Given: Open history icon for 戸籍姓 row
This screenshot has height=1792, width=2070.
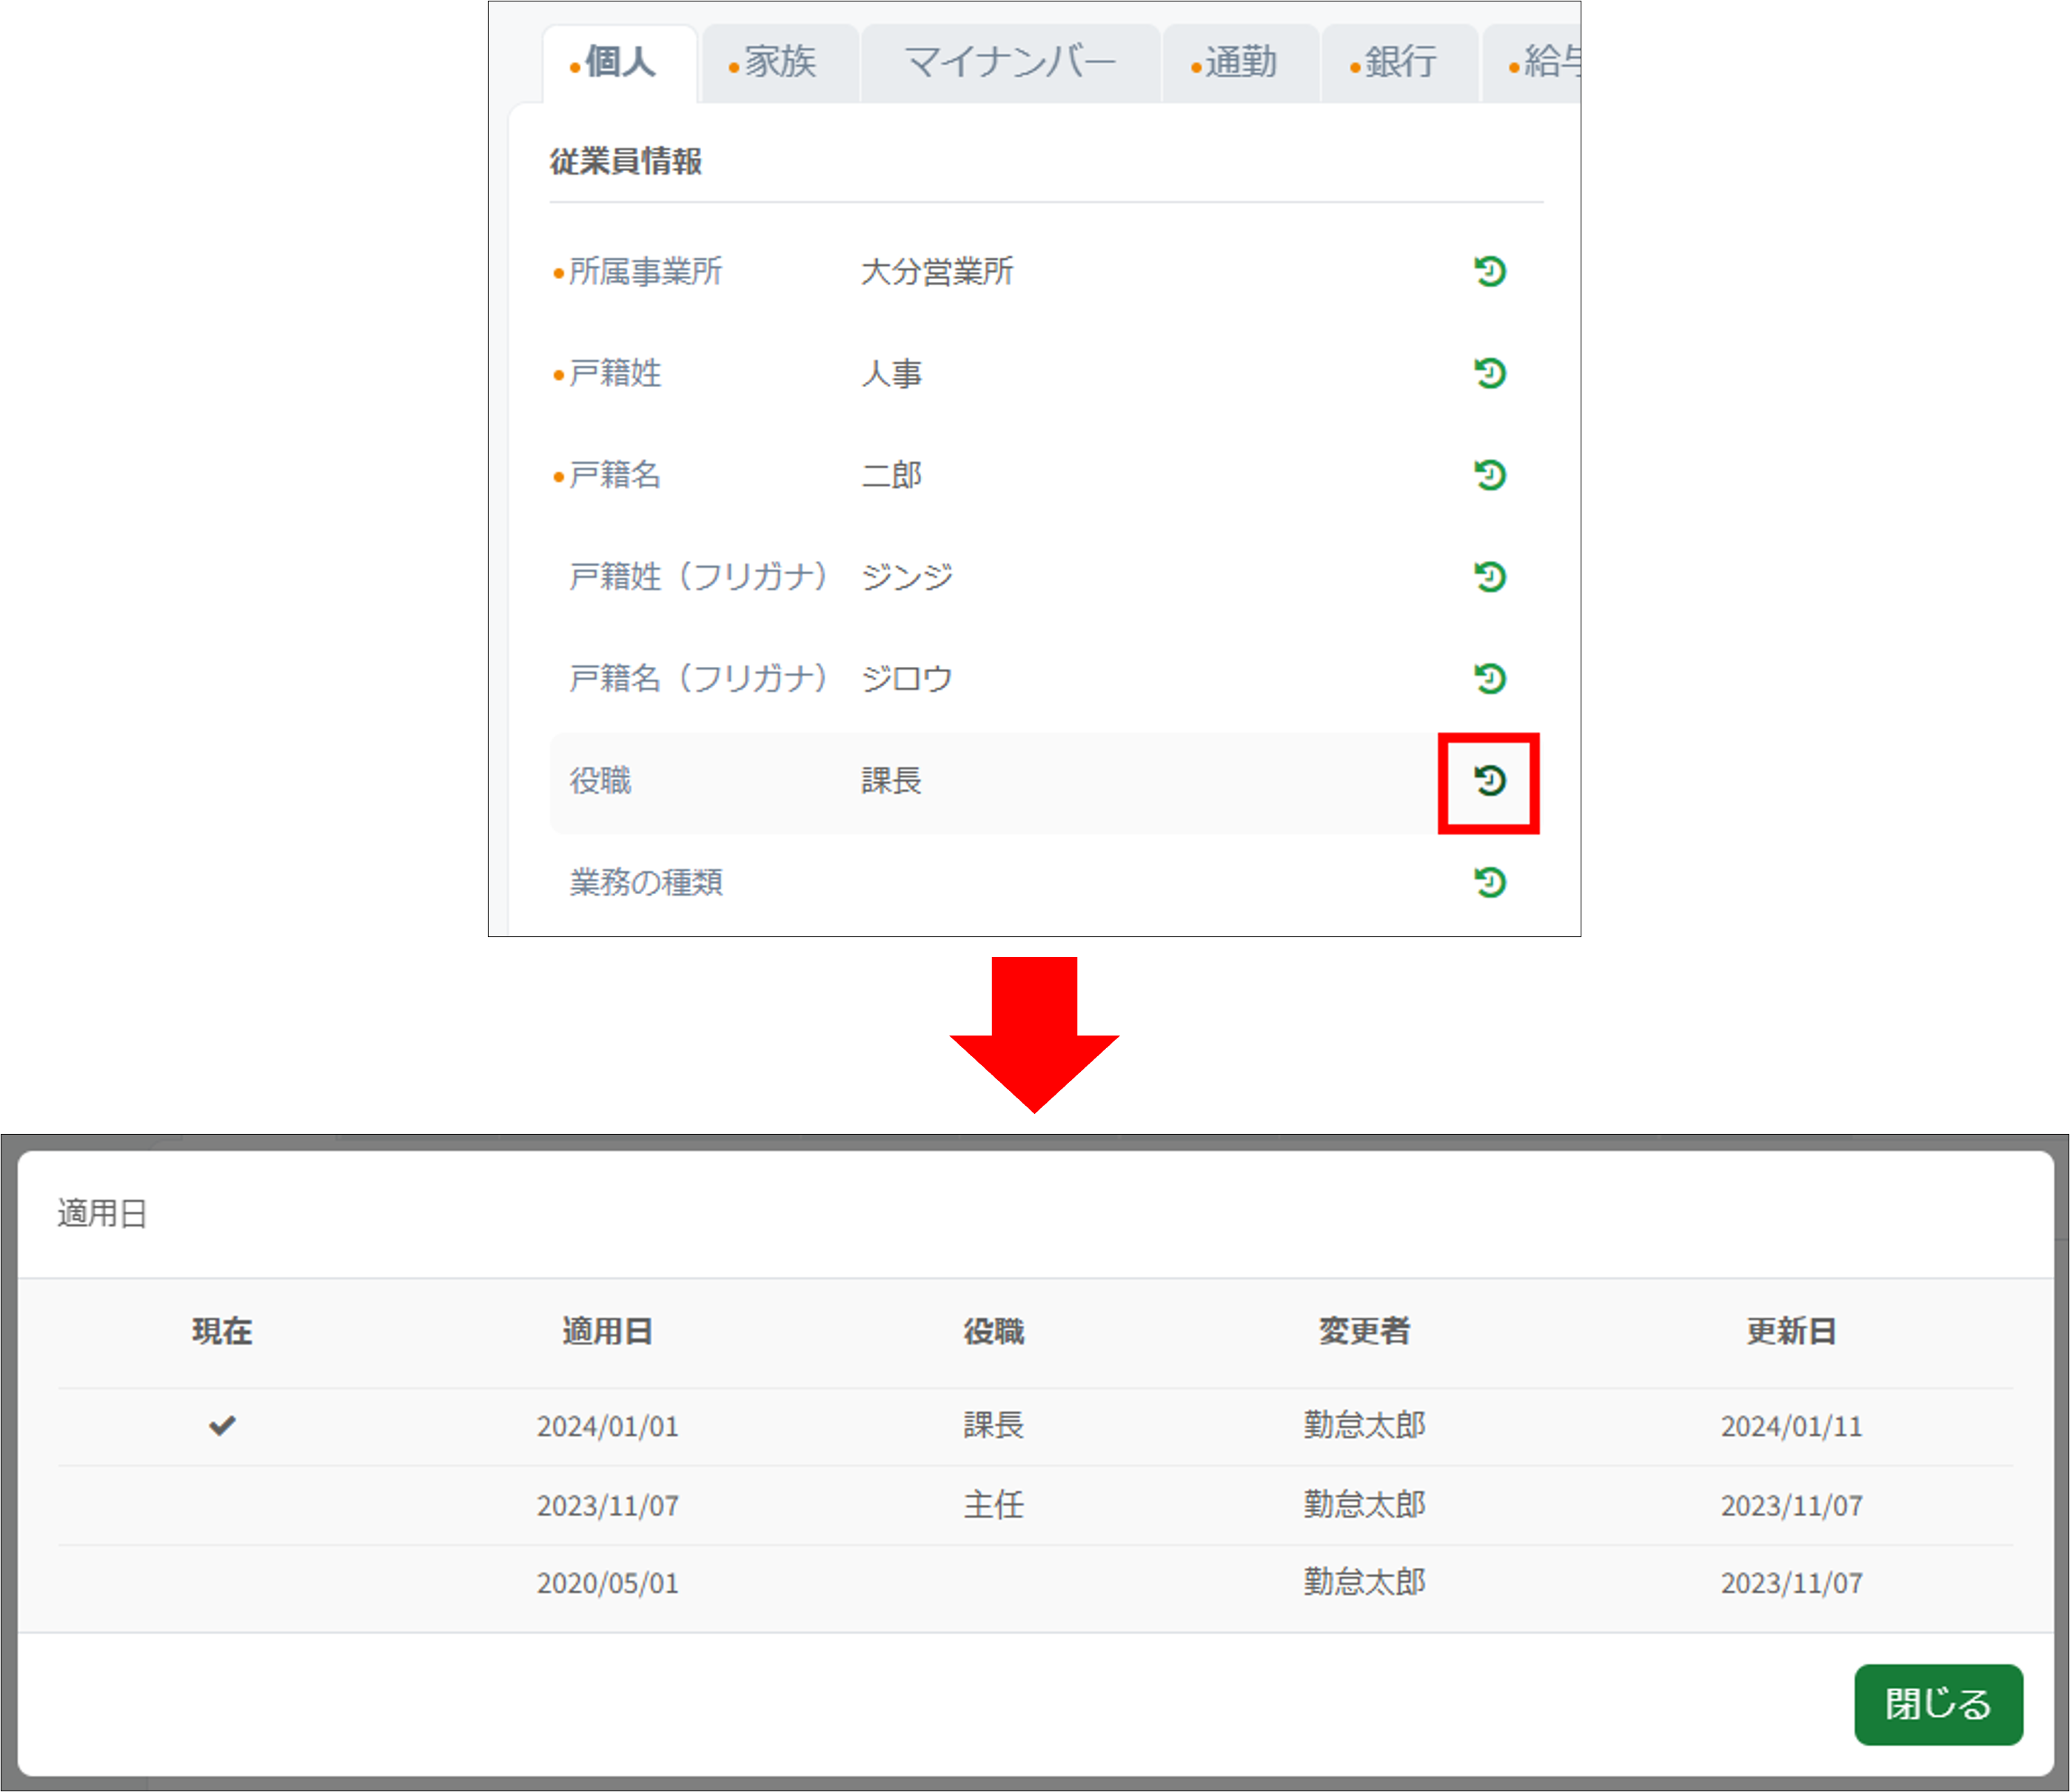Looking at the screenshot, I should 1489,373.
